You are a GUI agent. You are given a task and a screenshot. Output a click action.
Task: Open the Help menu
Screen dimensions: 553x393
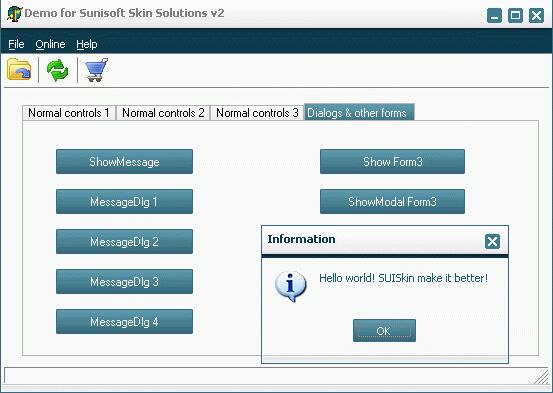pos(87,44)
